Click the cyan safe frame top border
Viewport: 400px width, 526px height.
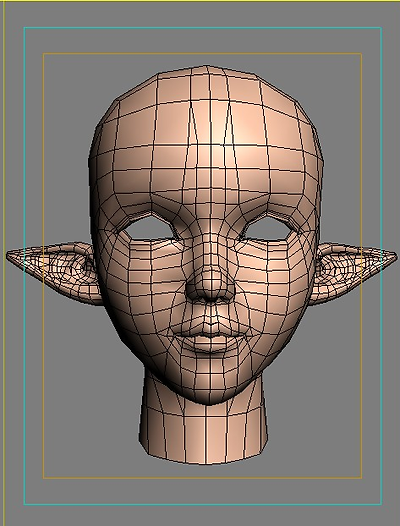pos(203,28)
